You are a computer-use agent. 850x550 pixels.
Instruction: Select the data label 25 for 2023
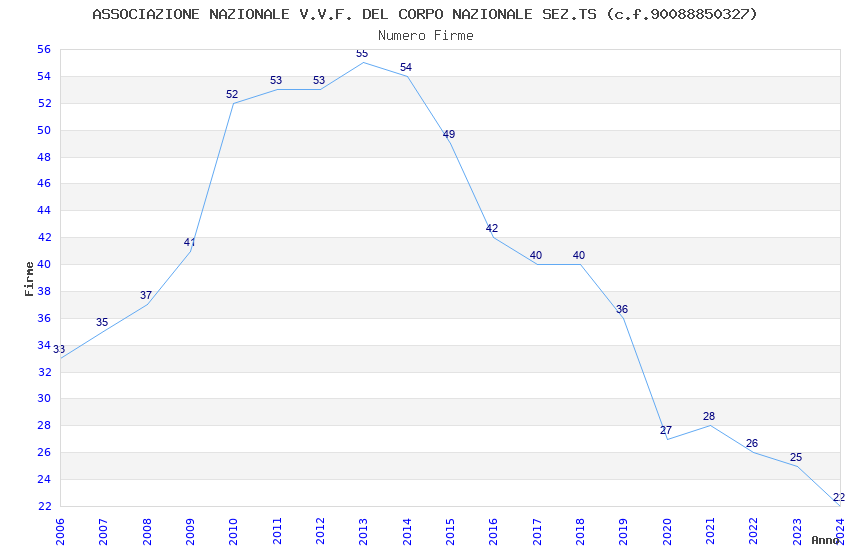tap(796, 457)
